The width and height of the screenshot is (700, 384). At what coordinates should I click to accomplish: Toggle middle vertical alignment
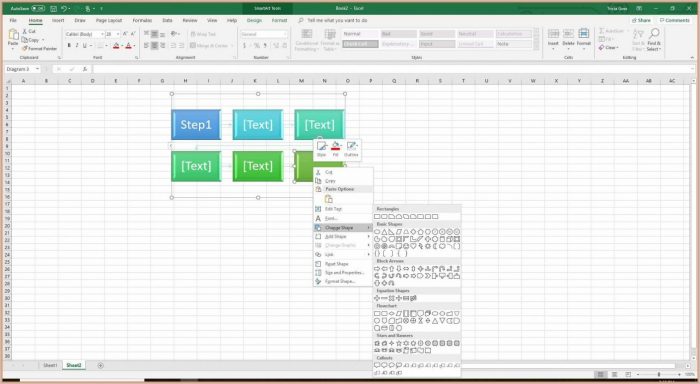coord(154,34)
